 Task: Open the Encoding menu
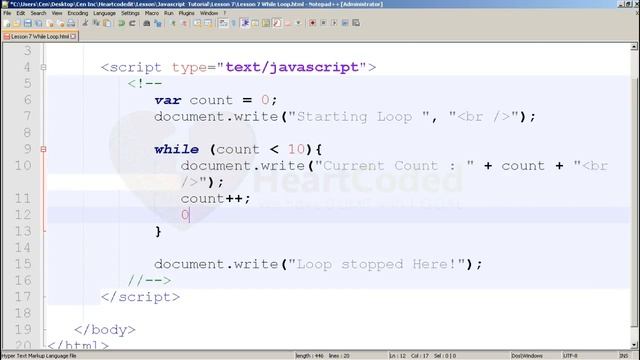tap(78, 13)
